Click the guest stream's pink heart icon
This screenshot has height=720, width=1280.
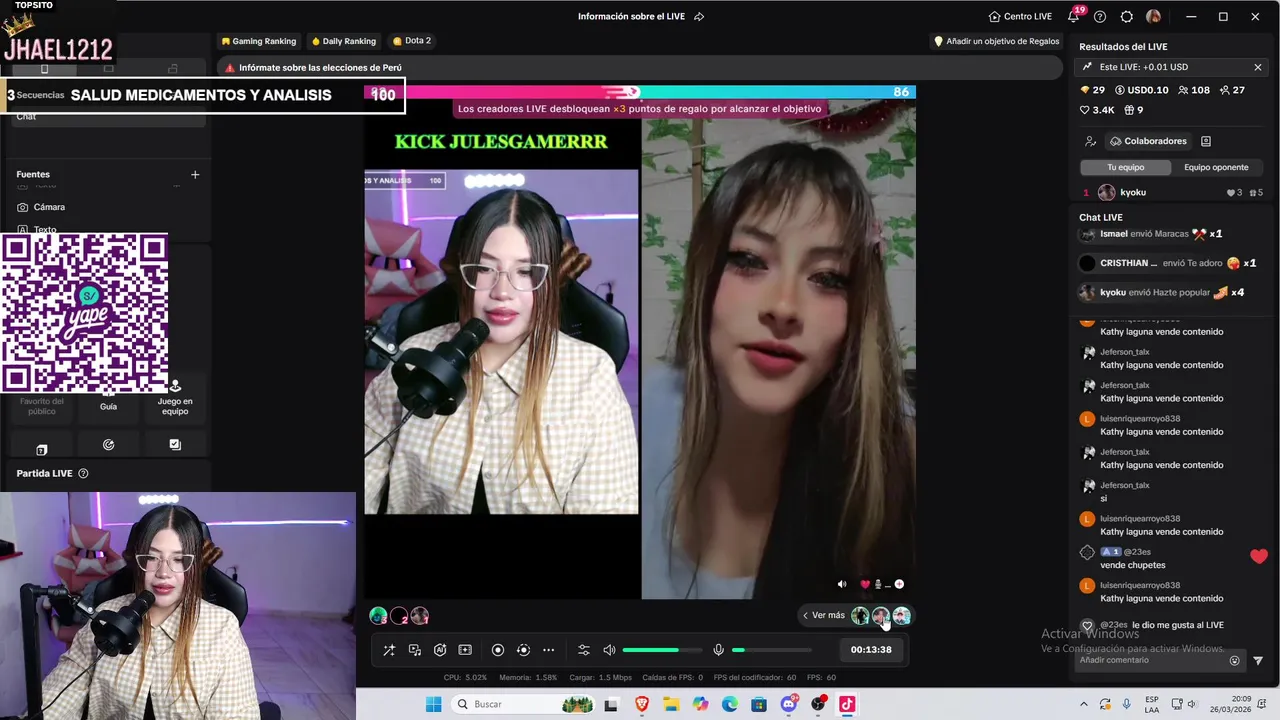click(x=865, y=584)
